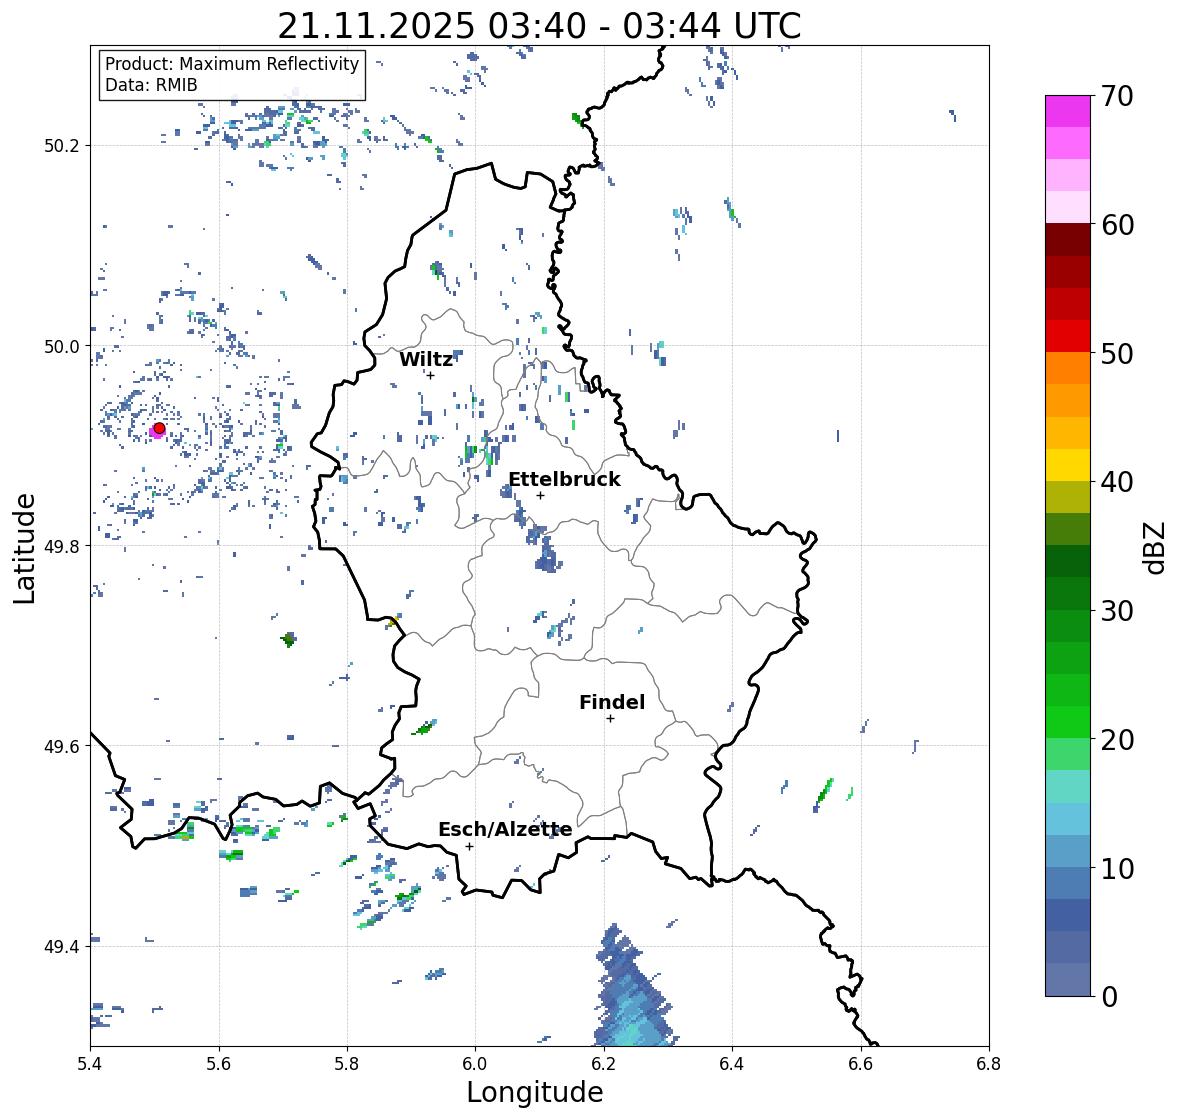This screenshot has width=1179, height=1117.
Task: Click the 6.0 longitude tick label
Action: tap(475, 1064)
